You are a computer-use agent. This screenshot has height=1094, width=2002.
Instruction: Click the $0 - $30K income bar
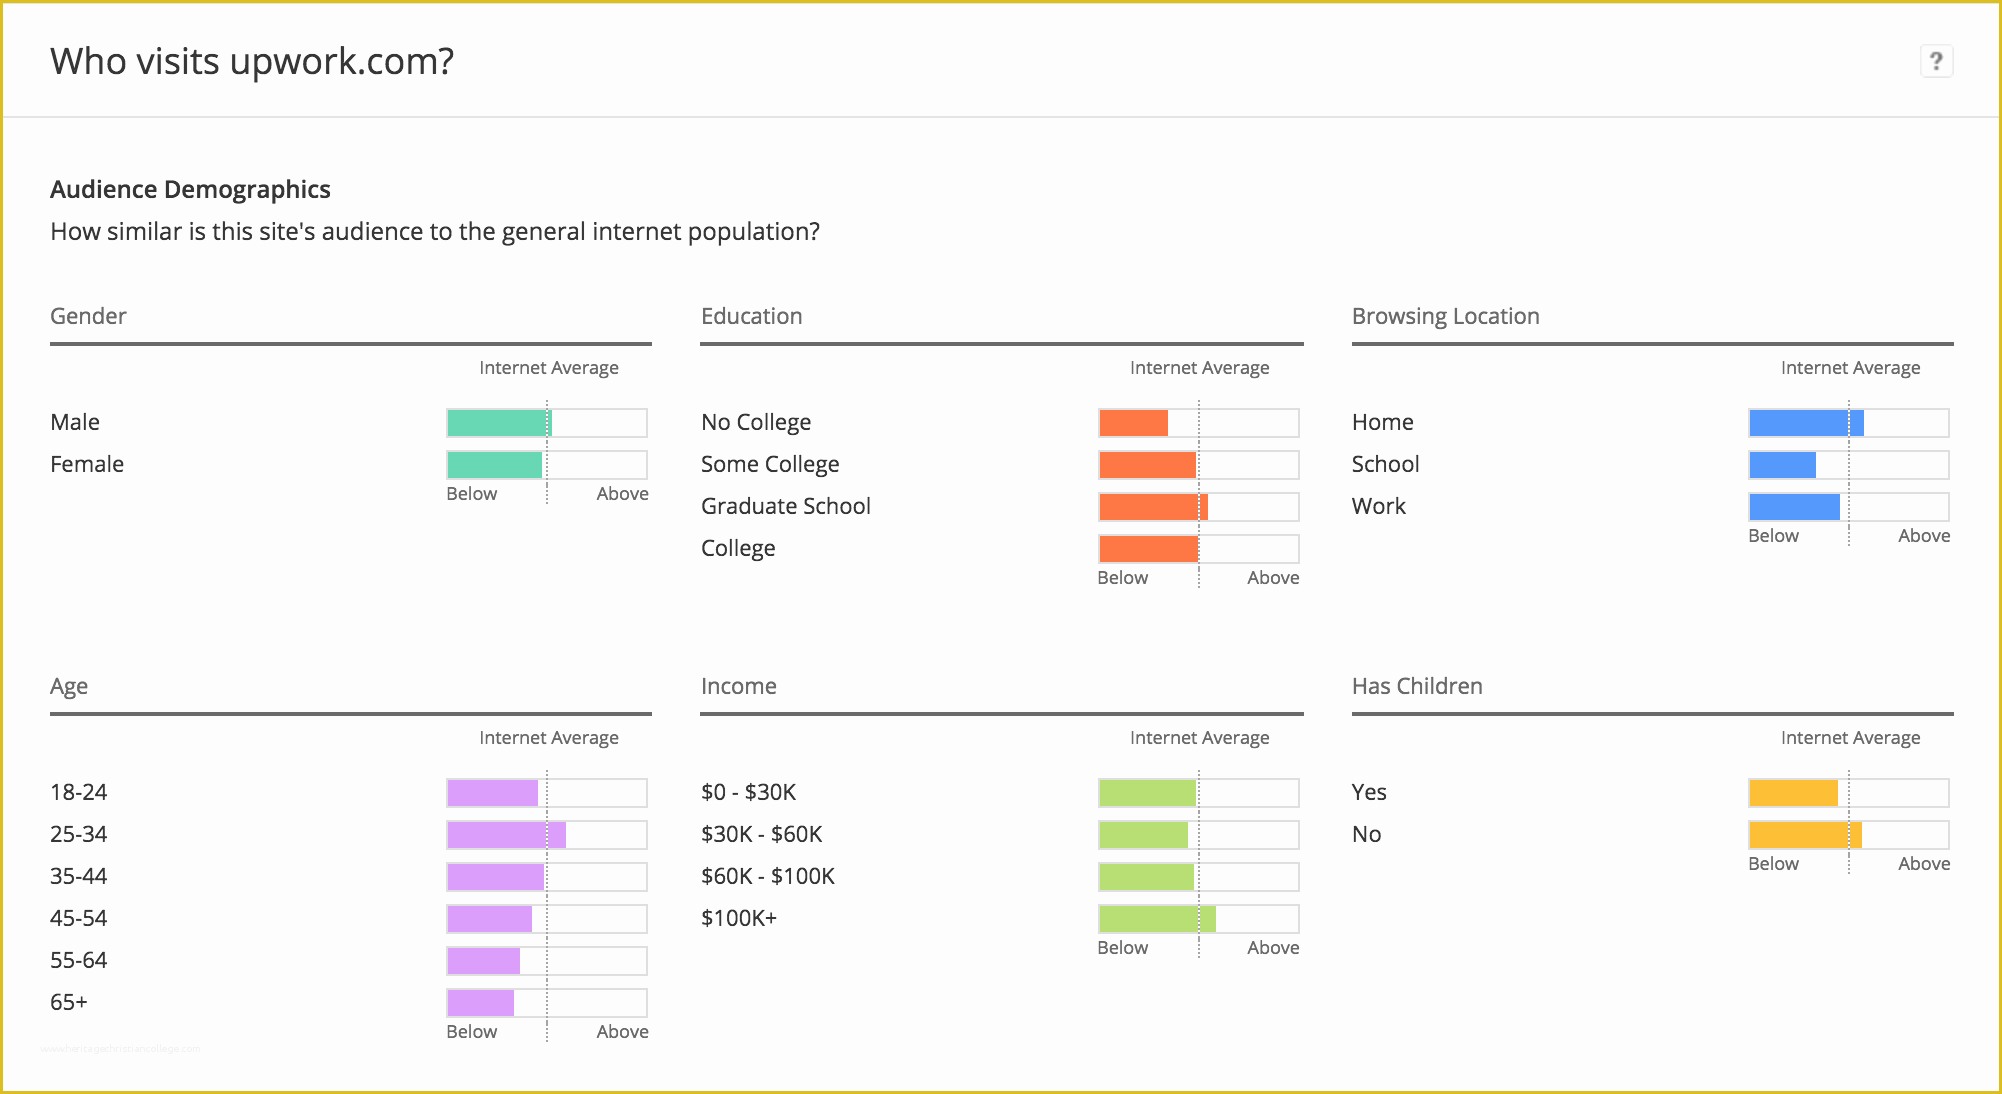1198,793
